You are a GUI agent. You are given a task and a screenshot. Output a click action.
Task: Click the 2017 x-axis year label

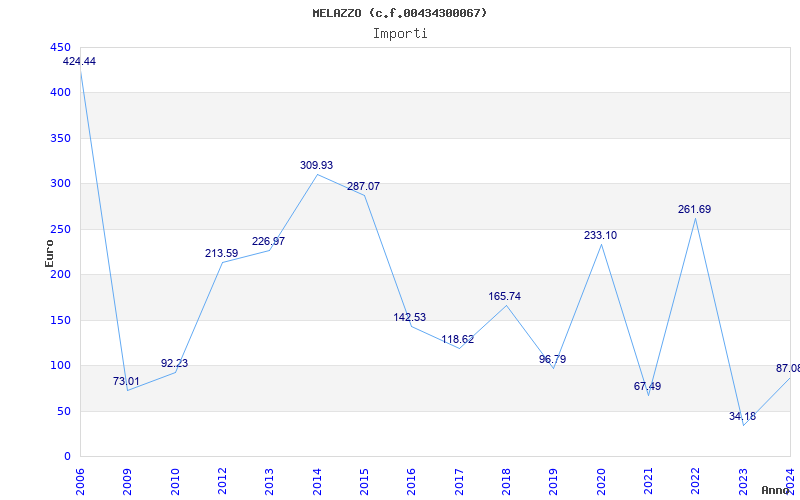pos(459,481)
